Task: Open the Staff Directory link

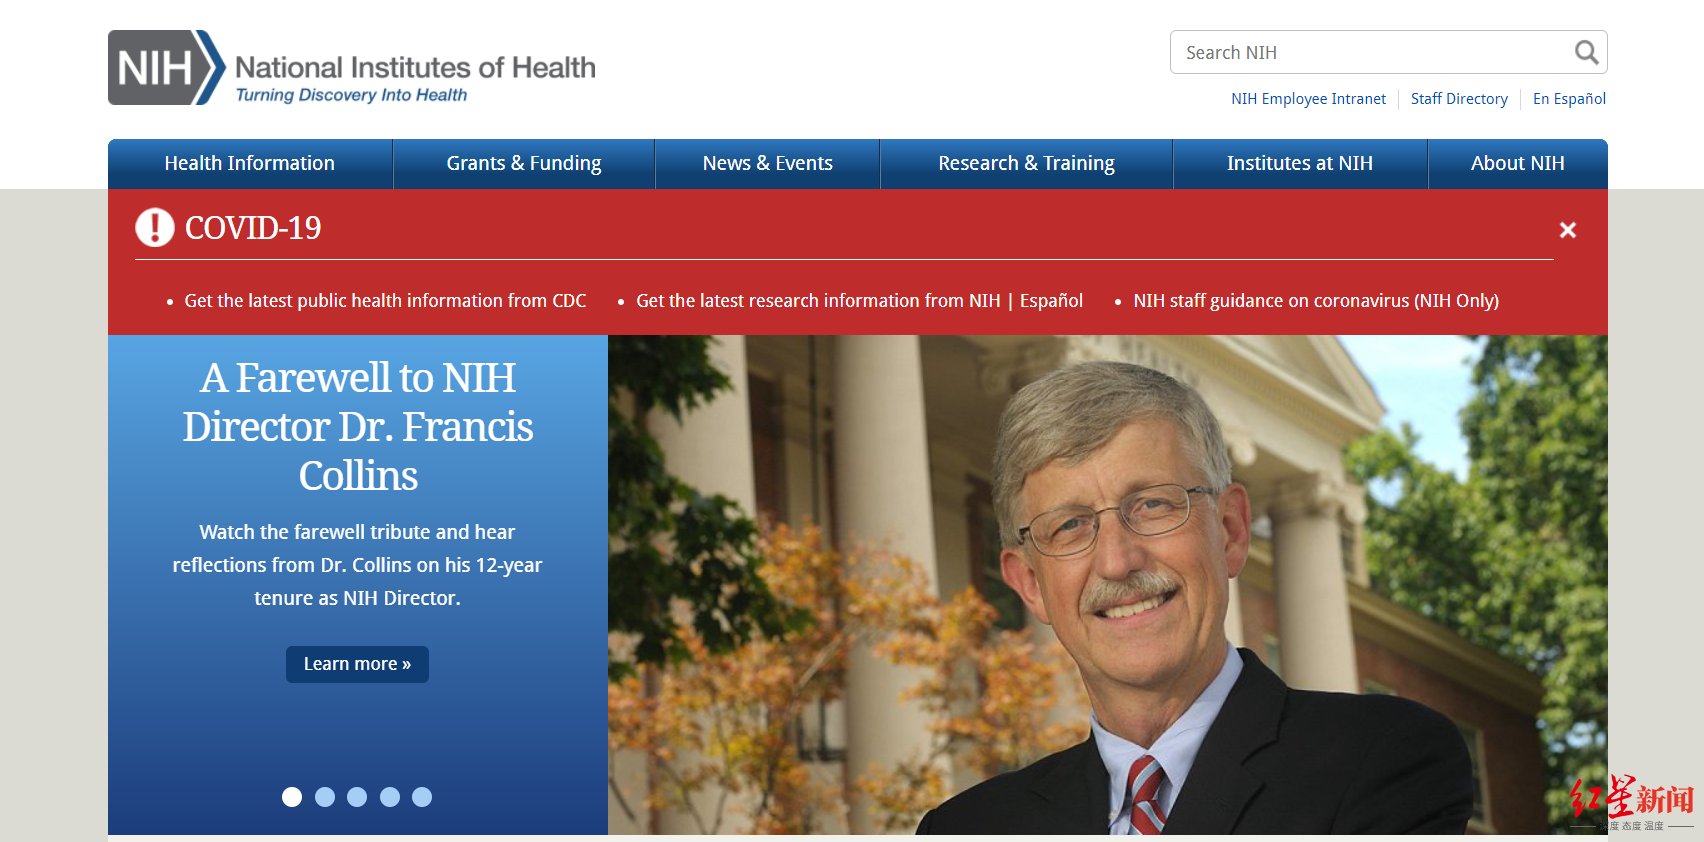Action: click(1459, 98)
